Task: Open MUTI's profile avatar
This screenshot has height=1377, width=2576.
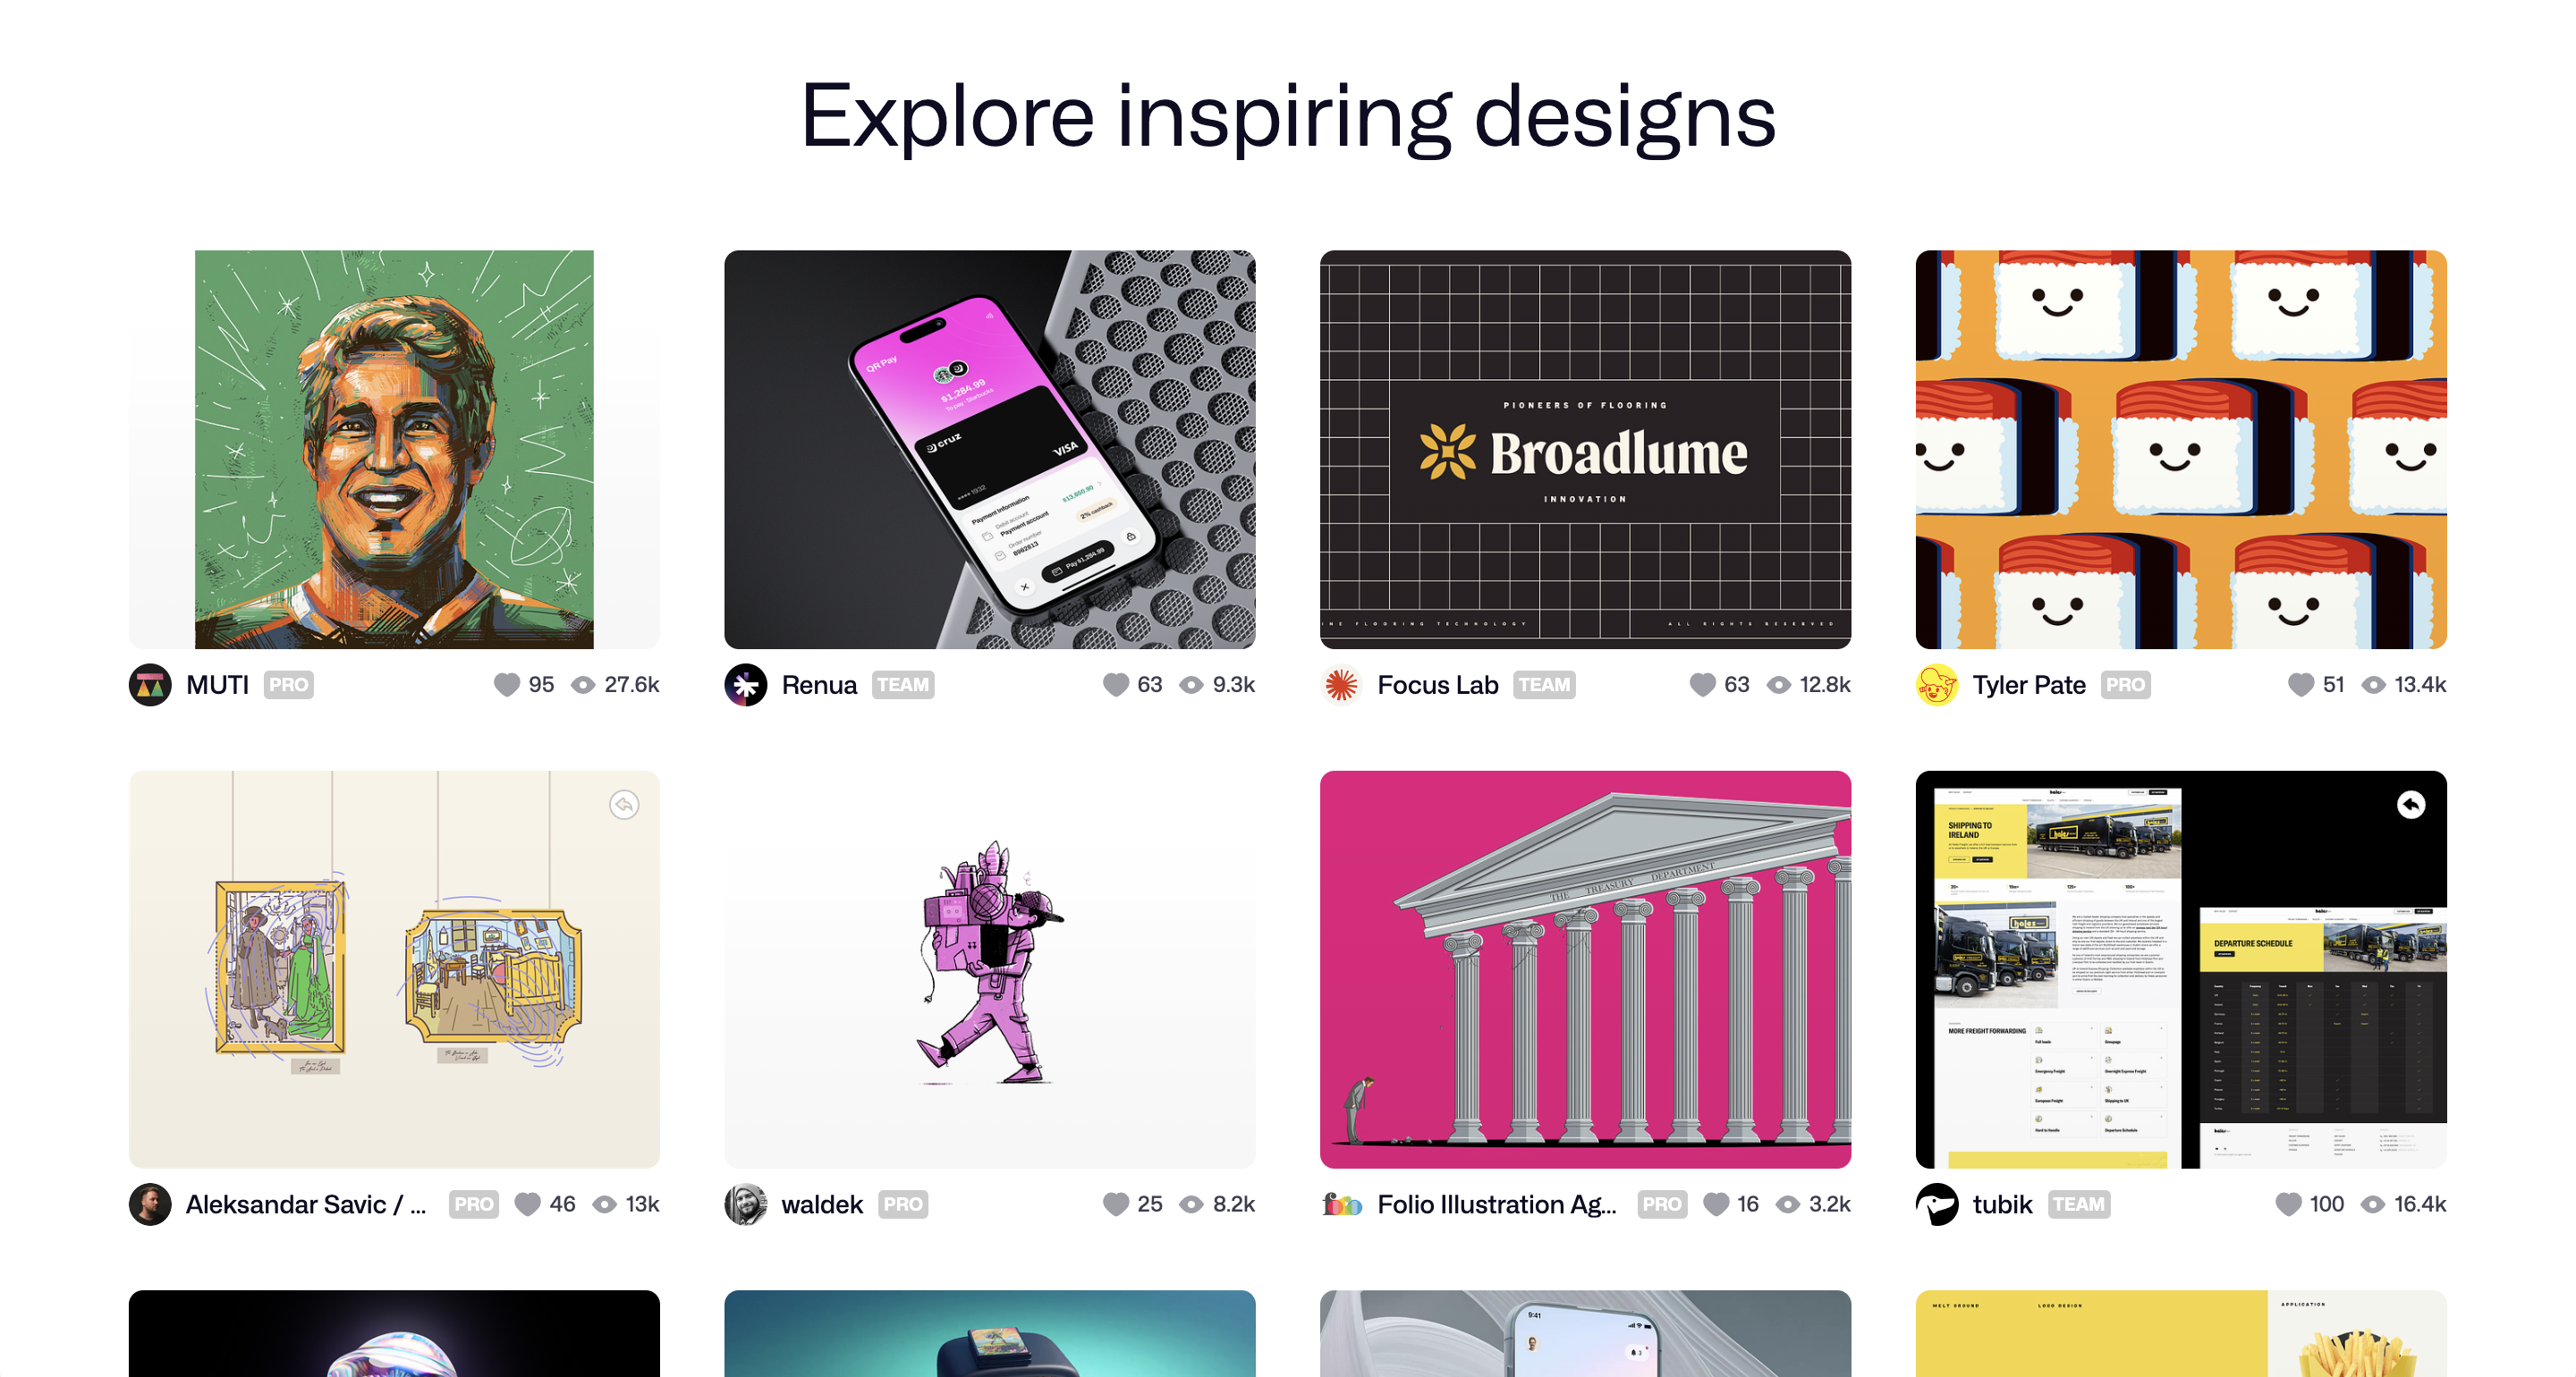Action: click(x=150, y=685)
